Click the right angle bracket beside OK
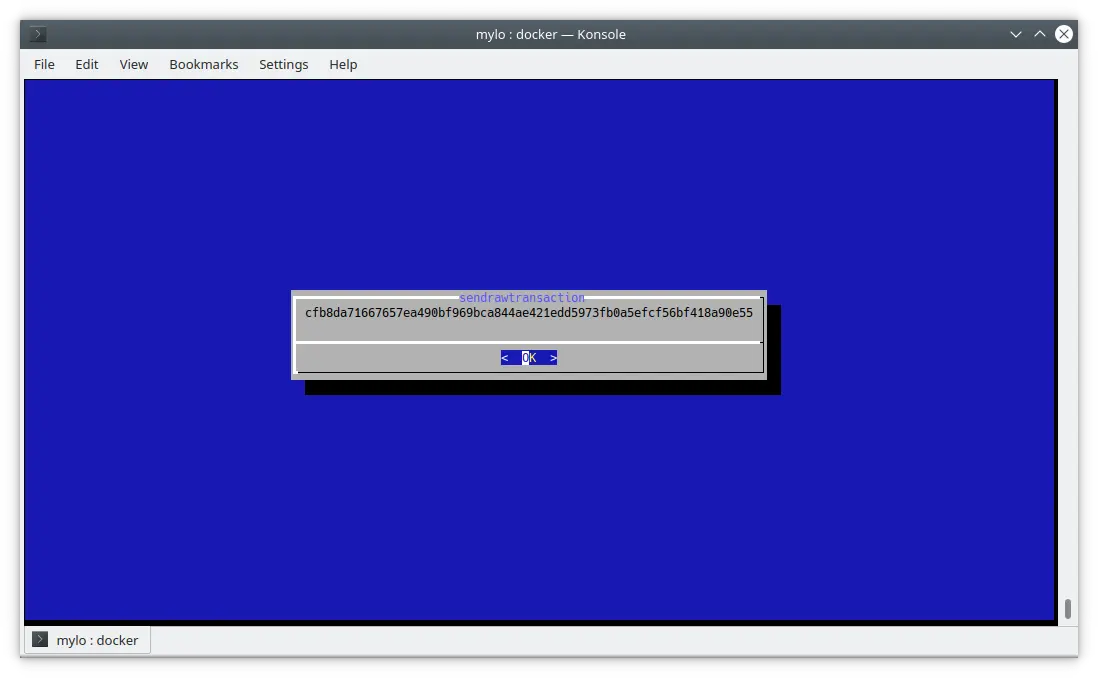 click(553, 358)
